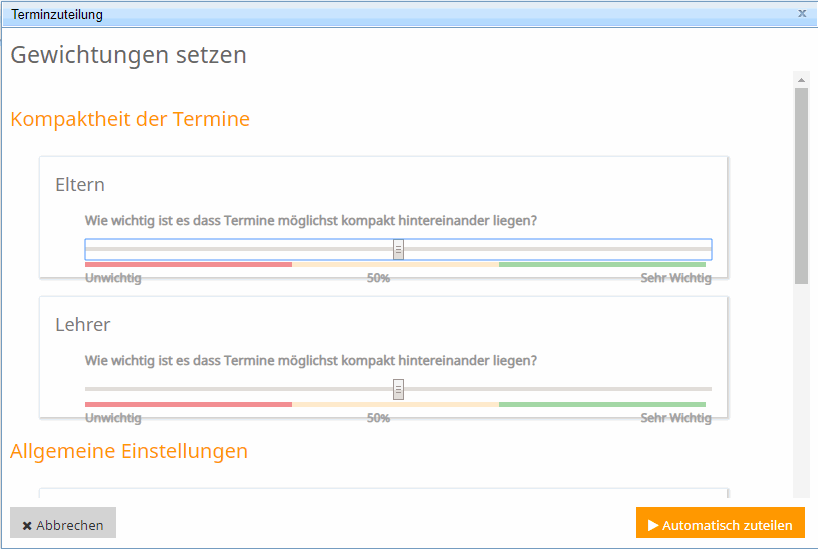Close the Terminzuteilung dialog
The height and width of the screenshot is (549, 818).
pyautogui.click(x=802, y=14)
